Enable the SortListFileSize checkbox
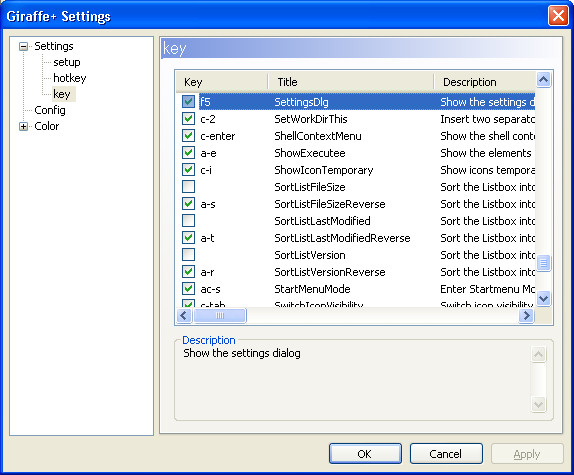This screenshot has width=574, height=475. (189, 187)
